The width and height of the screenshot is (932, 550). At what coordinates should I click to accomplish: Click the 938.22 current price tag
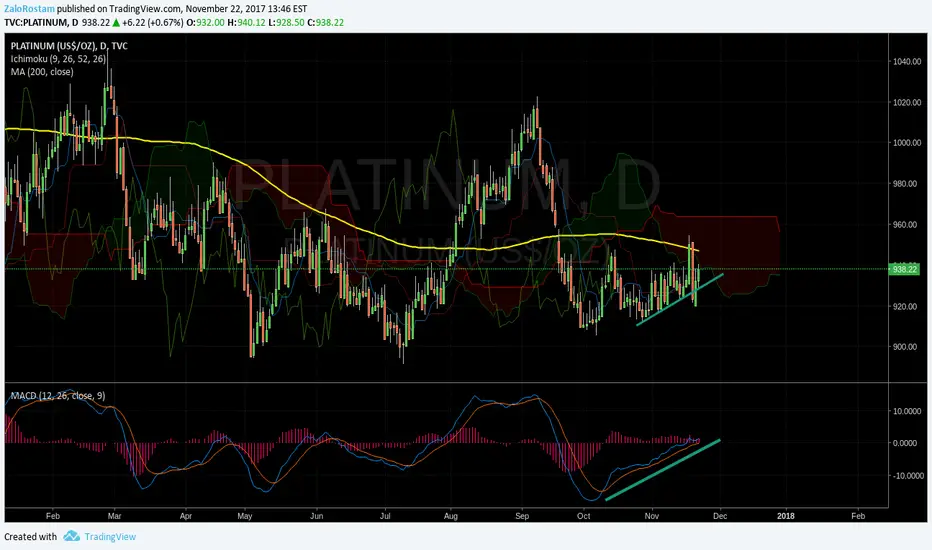pyautogui.click(x=904, y=269)
